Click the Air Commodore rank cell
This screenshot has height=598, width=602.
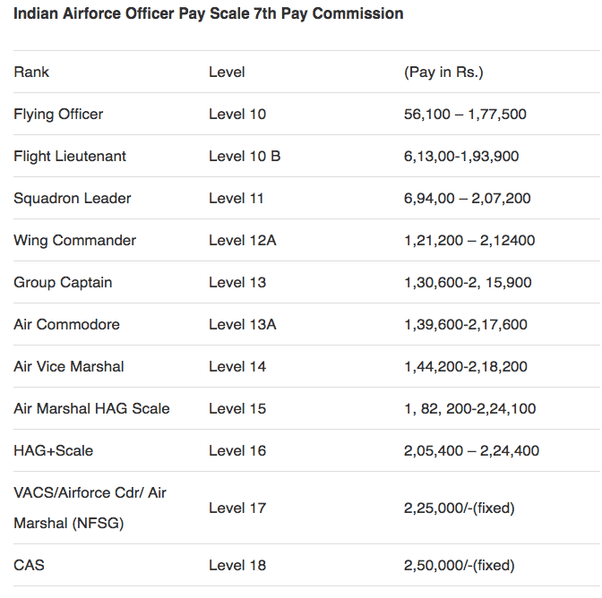[x=66, y=324]
